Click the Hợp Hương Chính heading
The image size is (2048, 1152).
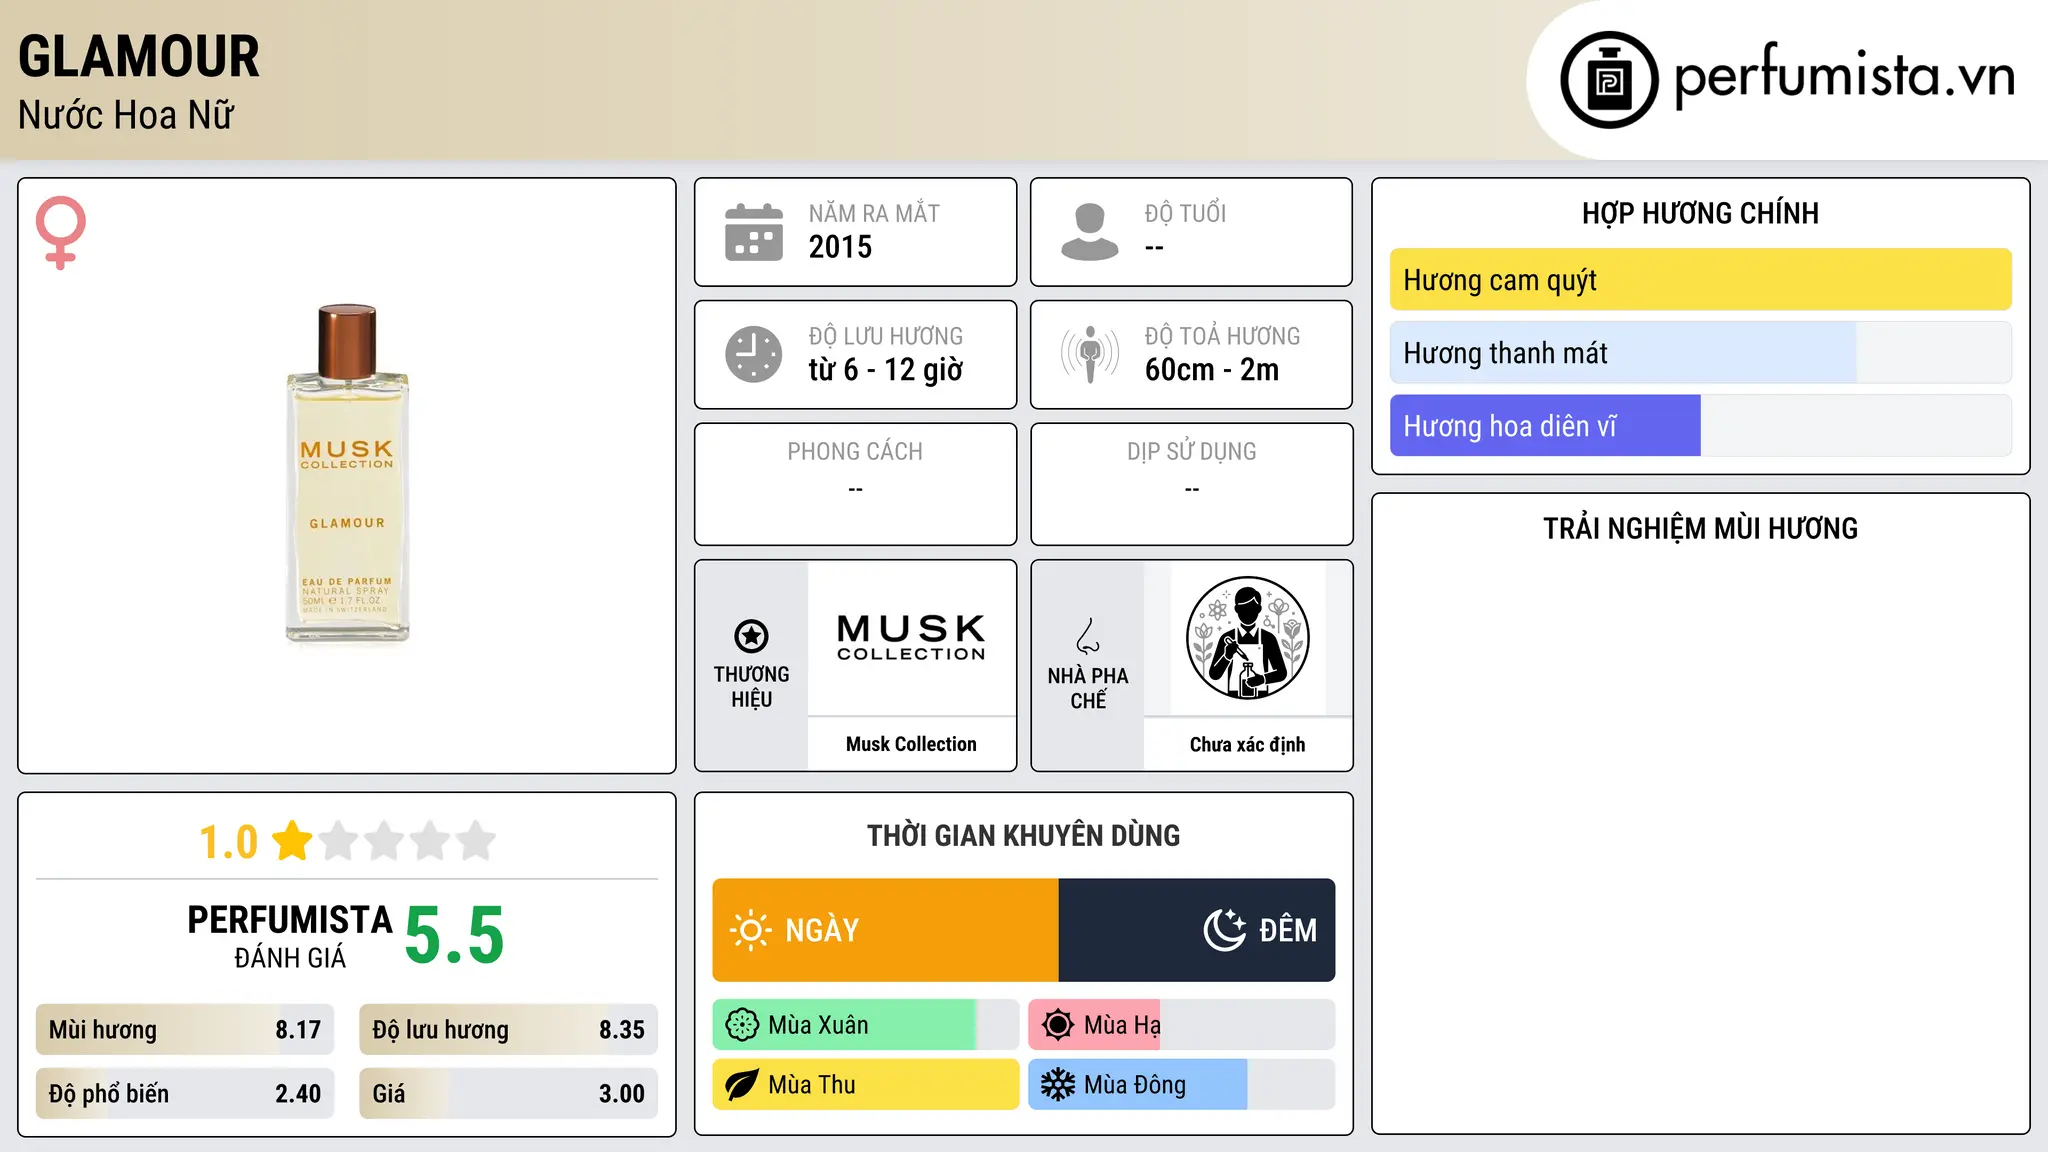click(x=1701, y=213)
